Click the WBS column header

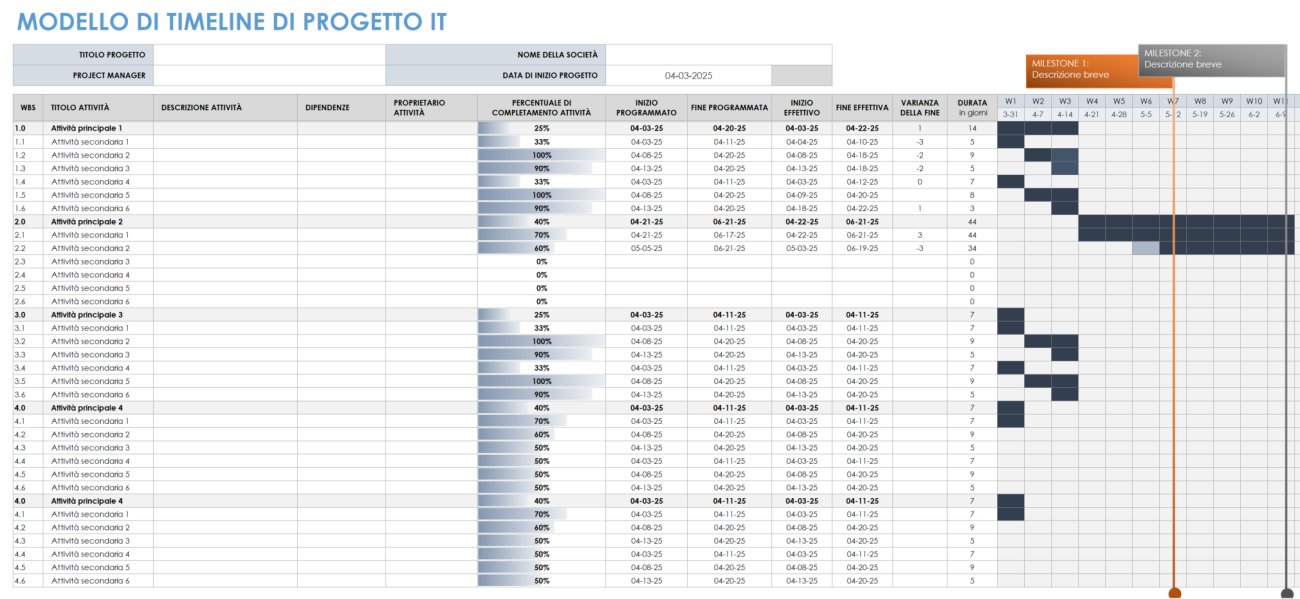pos(28,108)
